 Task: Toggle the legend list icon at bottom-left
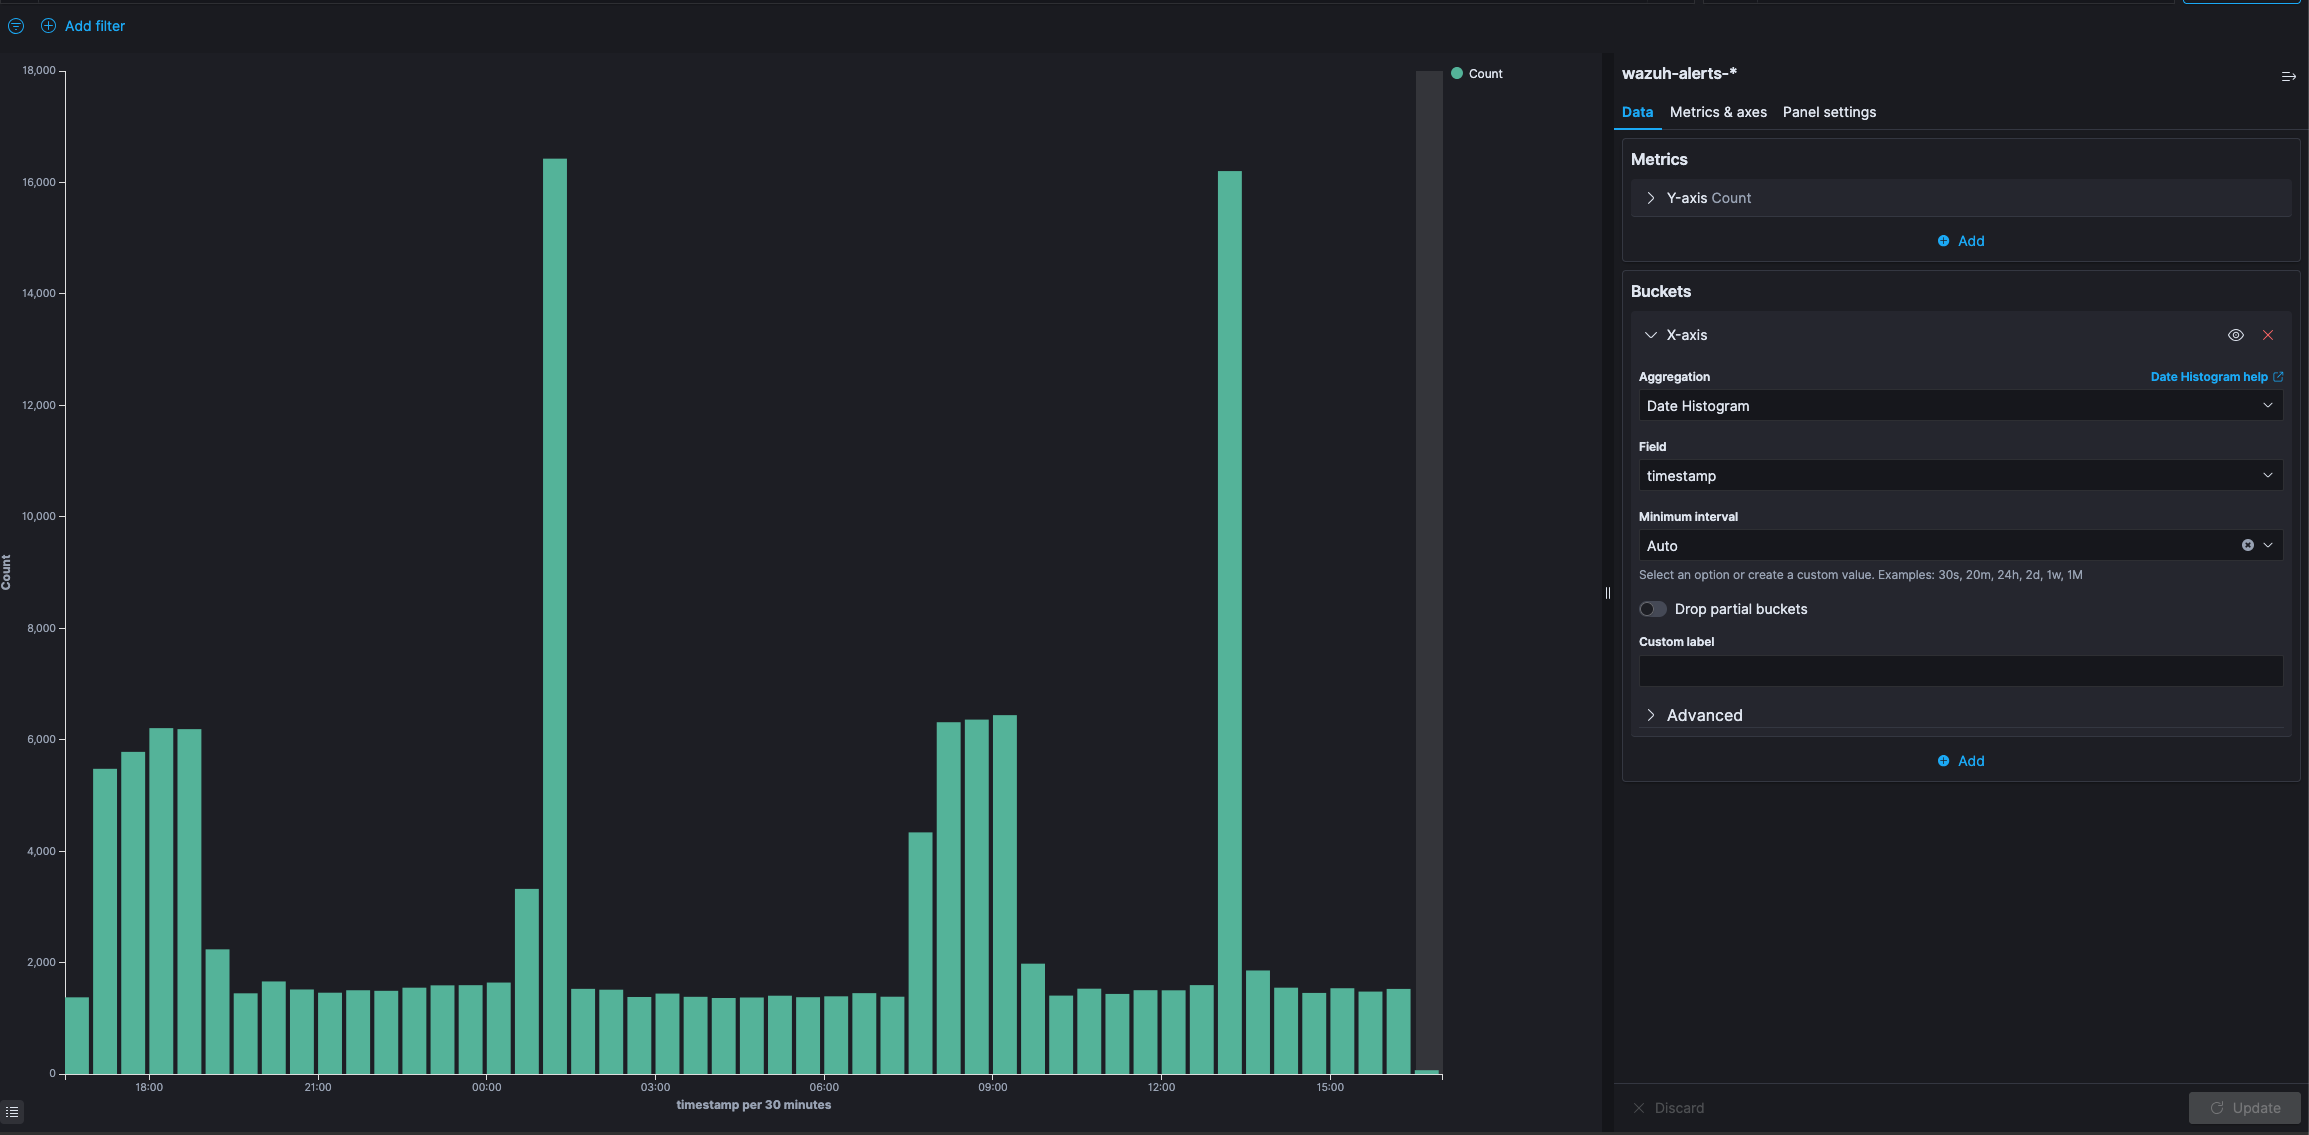pos(12,1112)
